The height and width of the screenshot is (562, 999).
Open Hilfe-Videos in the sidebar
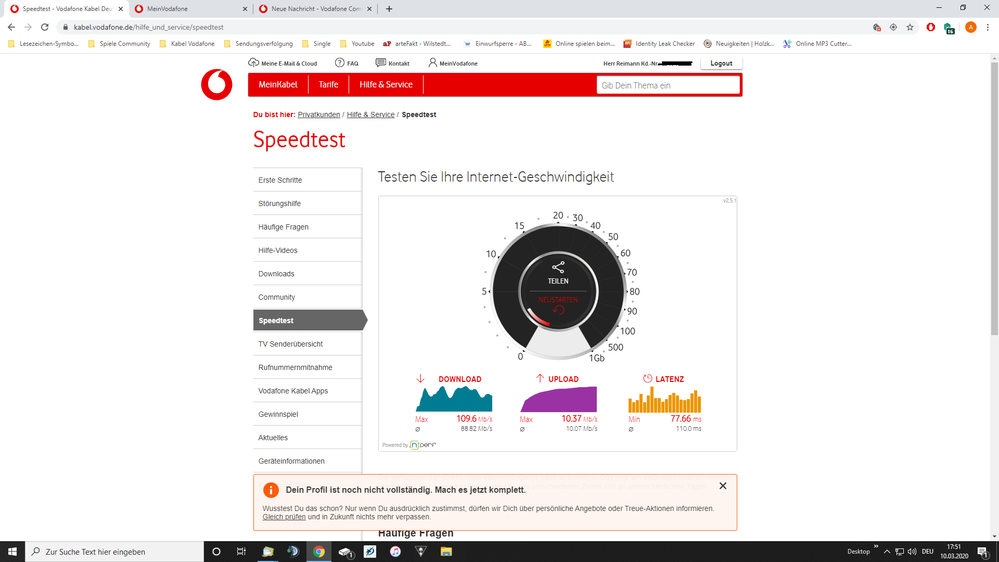[x=307, y=250]
